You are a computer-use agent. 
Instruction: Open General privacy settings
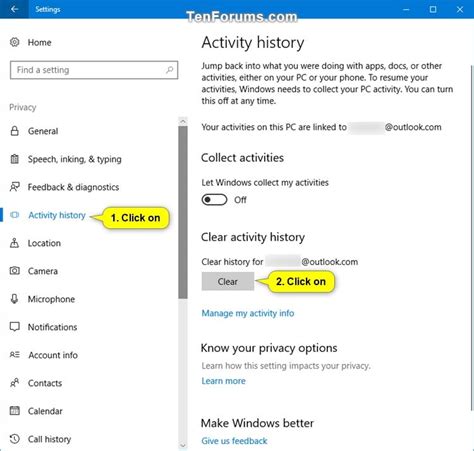43,131
